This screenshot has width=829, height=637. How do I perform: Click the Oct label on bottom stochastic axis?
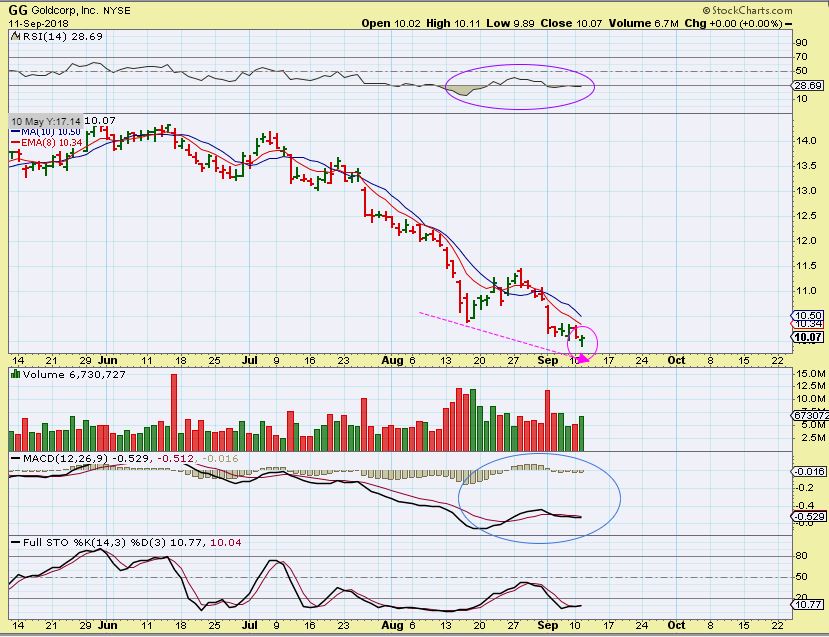click(x=676, y=625)
